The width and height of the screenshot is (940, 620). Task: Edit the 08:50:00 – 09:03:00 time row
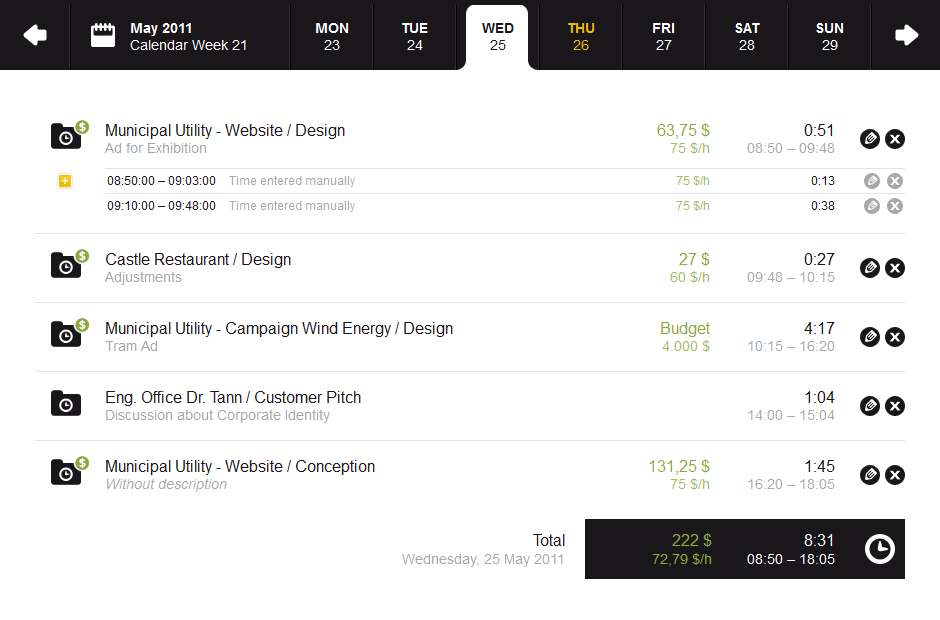[x=872, y=181]
